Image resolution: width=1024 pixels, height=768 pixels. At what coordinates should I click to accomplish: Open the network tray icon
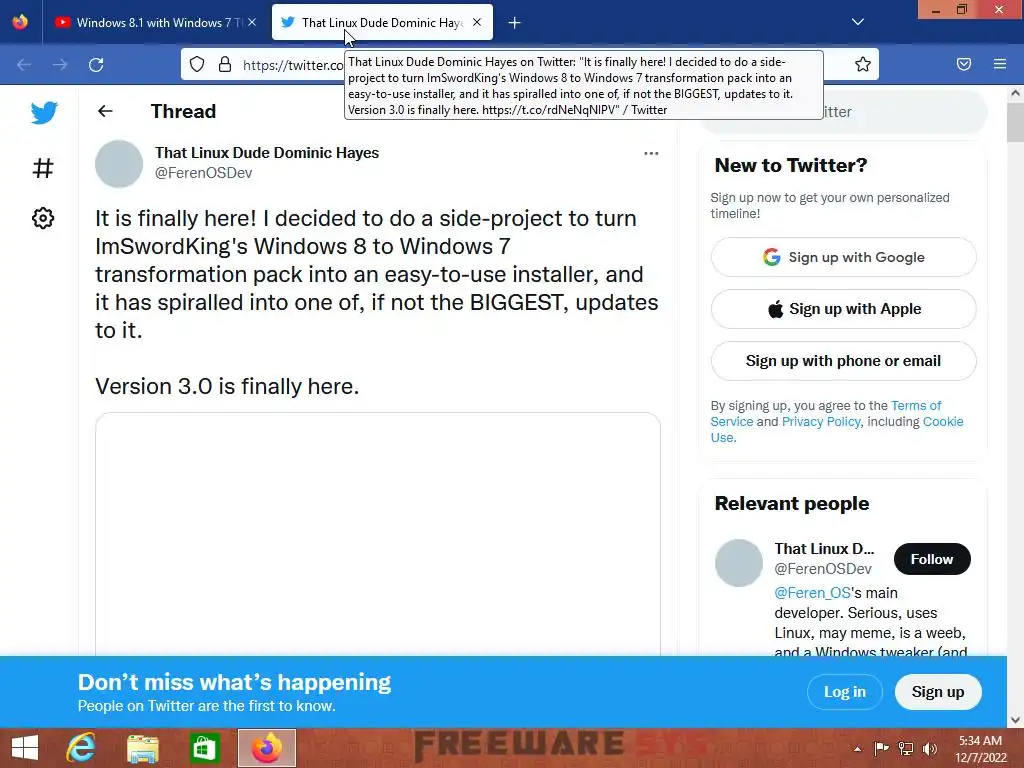pos(906,748)
